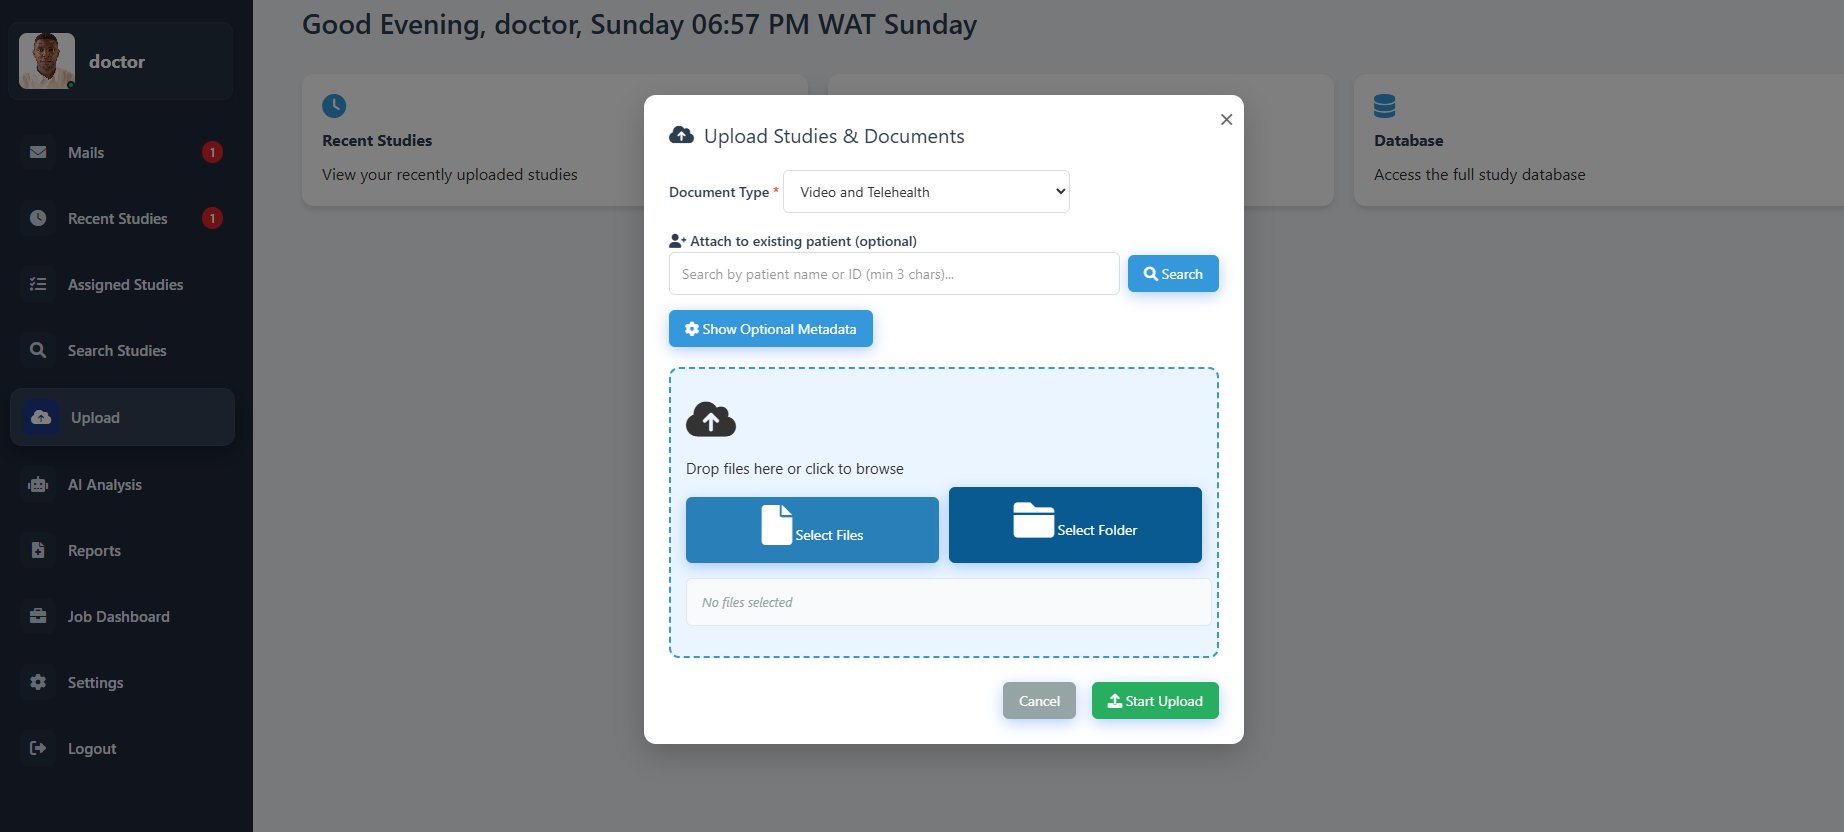
Task: Open the Document Type dropdown
Action: click(x=926, y=192)
